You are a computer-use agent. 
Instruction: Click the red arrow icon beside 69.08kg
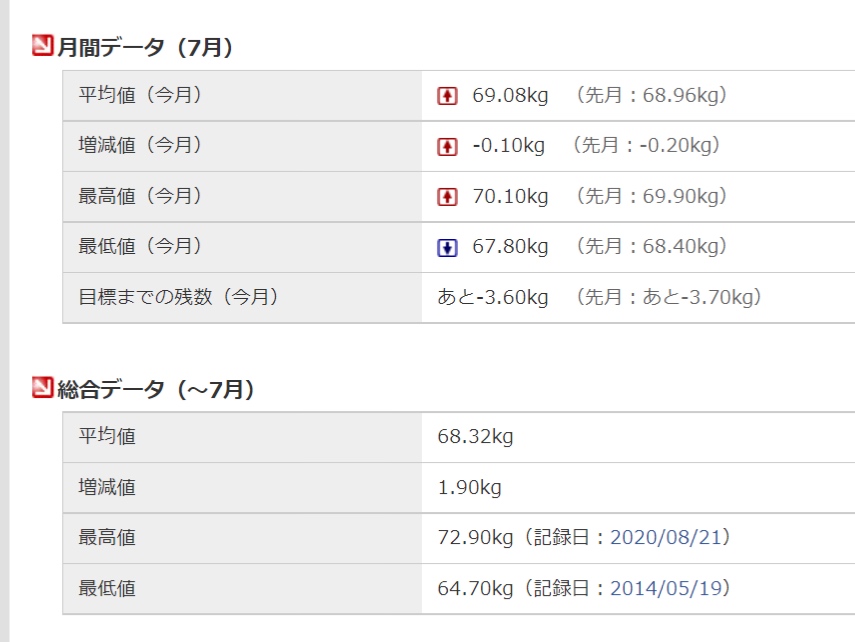[447, 96]
